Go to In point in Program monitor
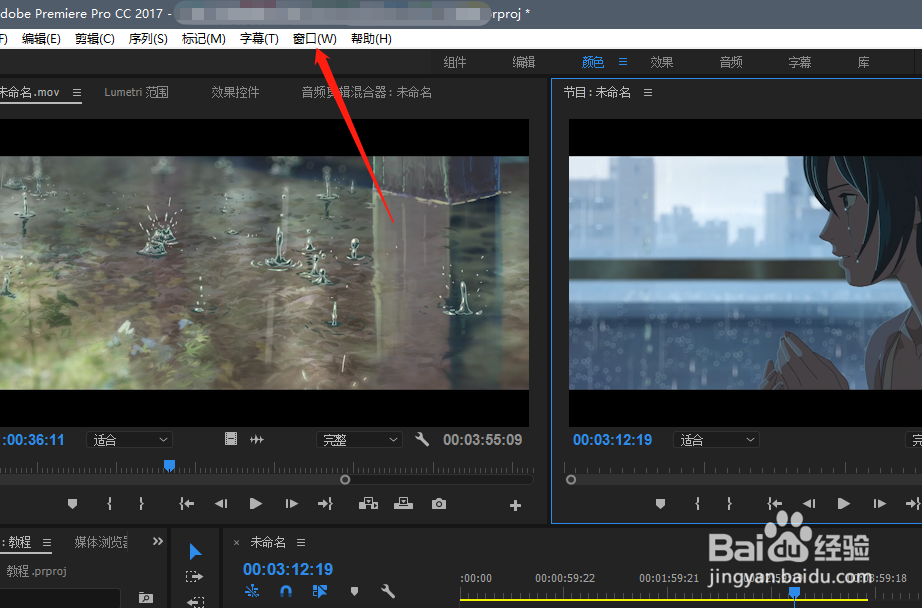The image size is (922, 608). [x=774, y=504]
